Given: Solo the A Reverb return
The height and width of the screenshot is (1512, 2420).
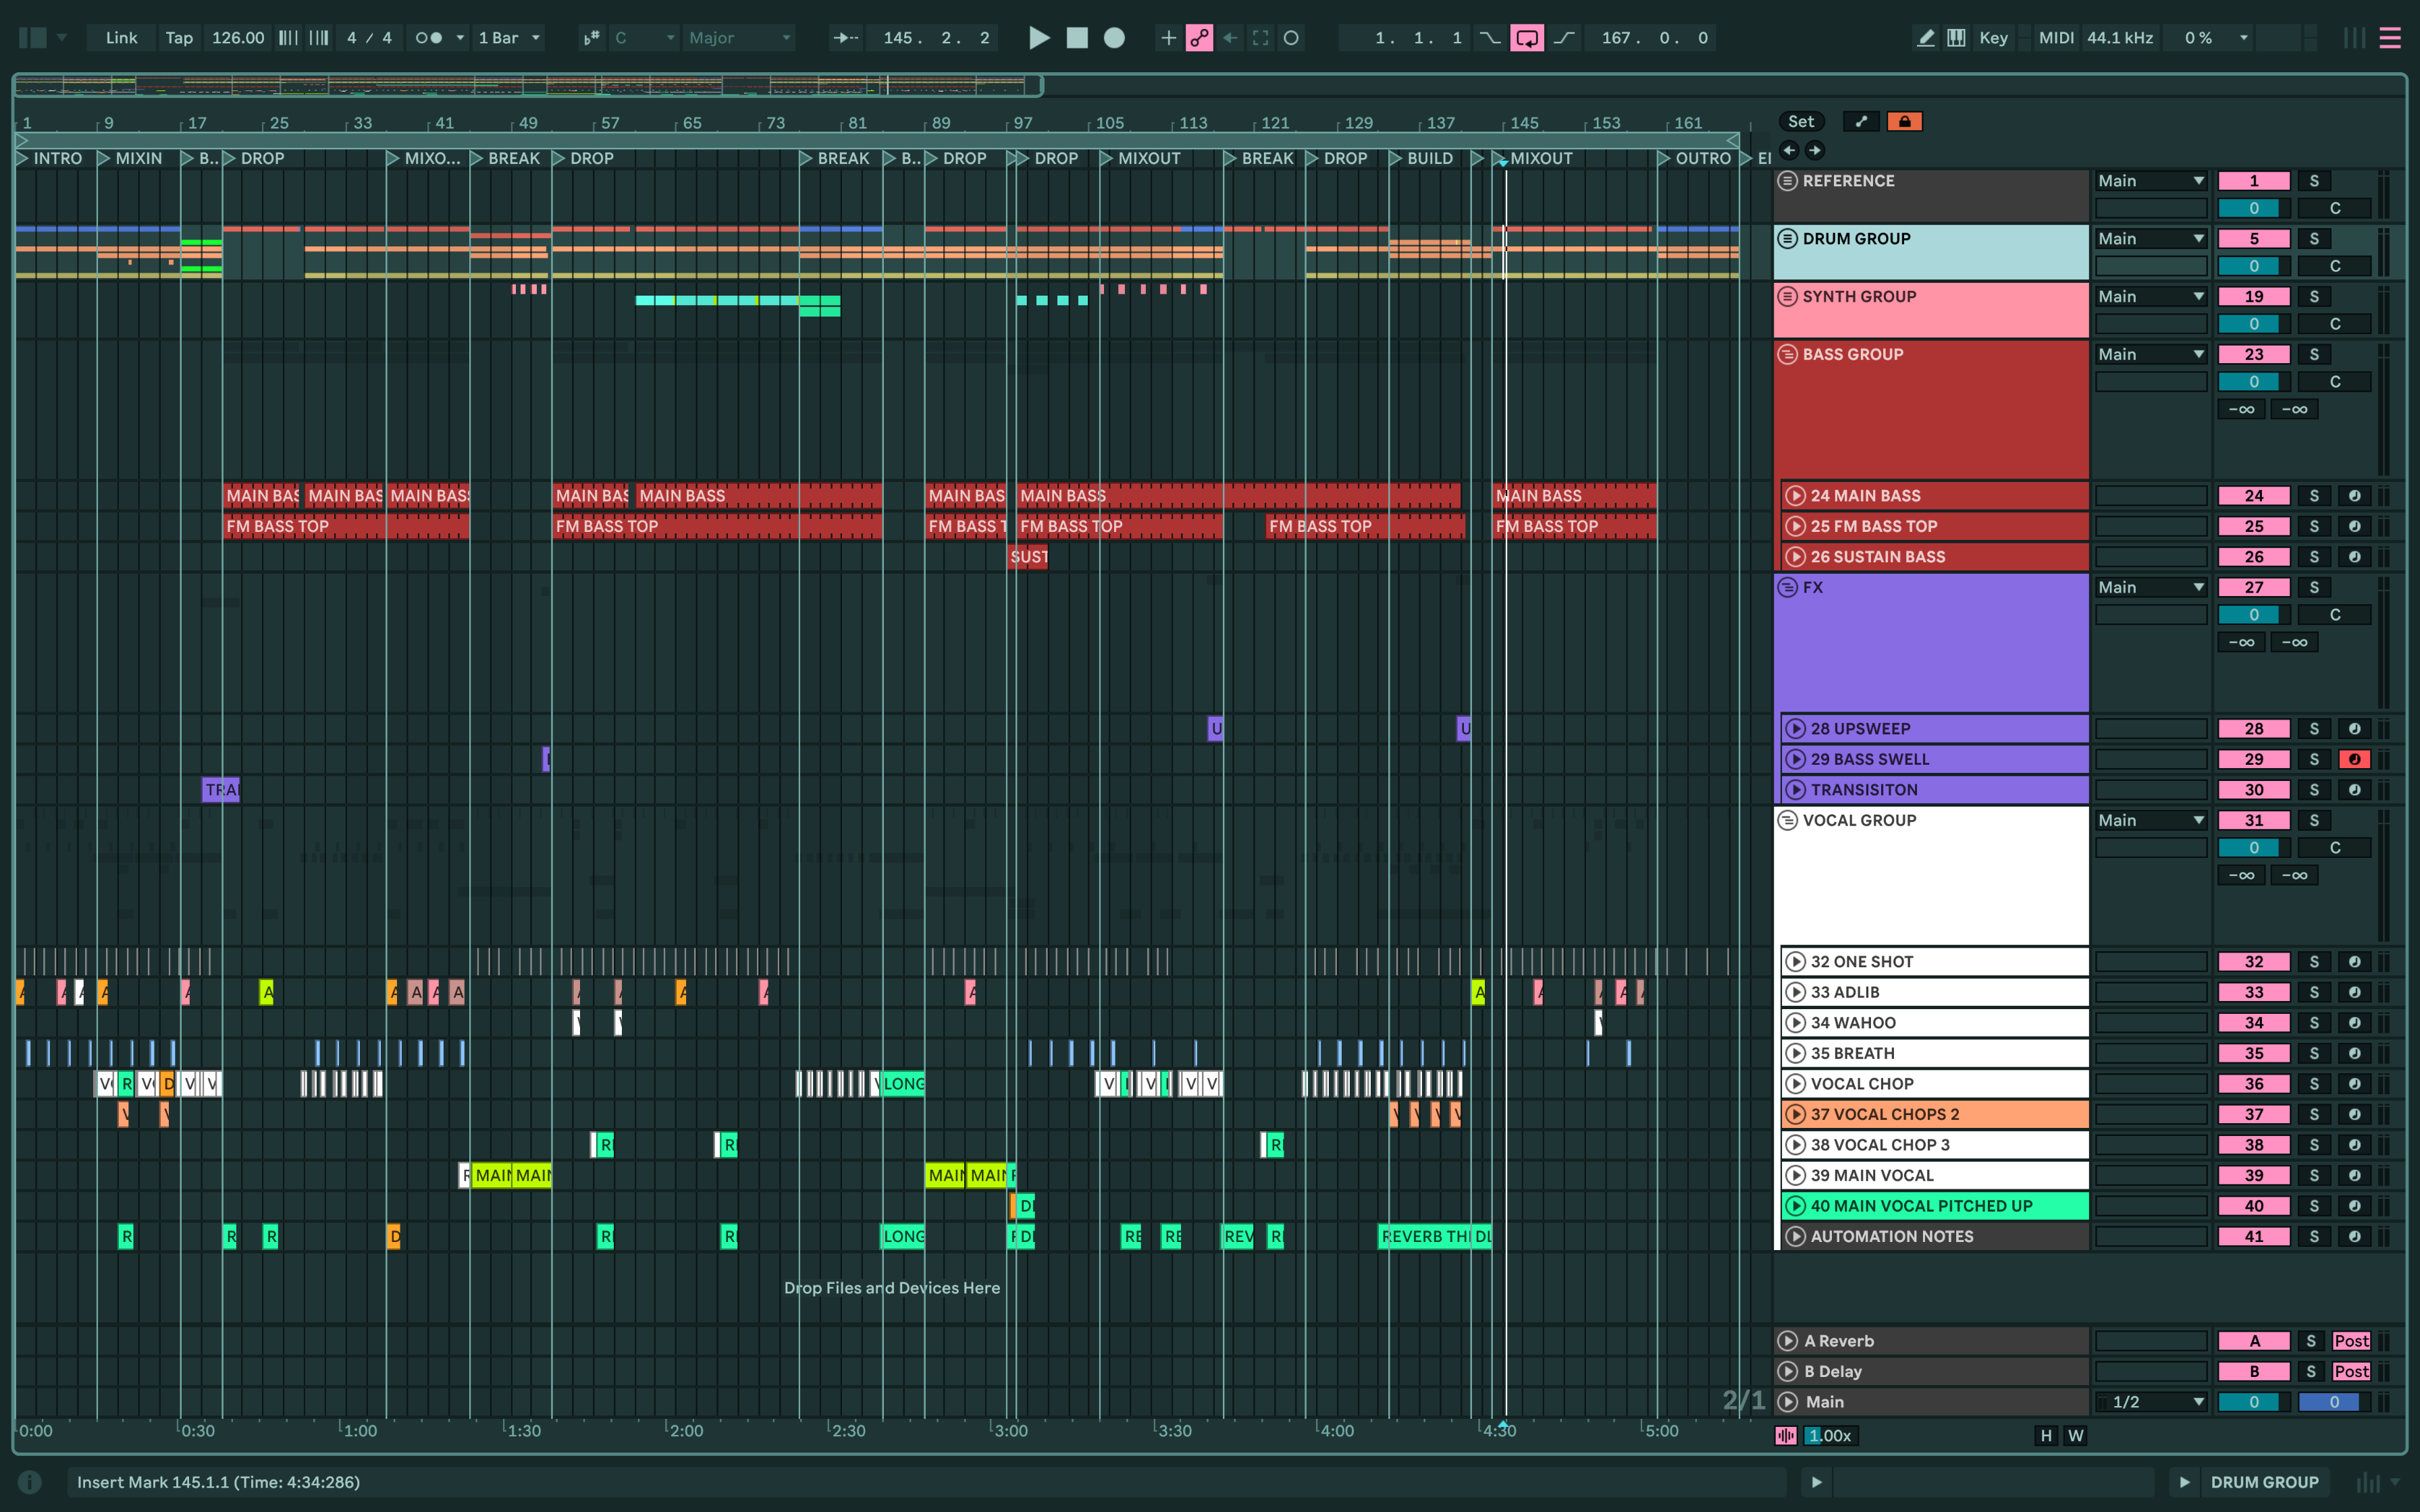Looking at the screenshot, I should [x=2310, y=1342].
